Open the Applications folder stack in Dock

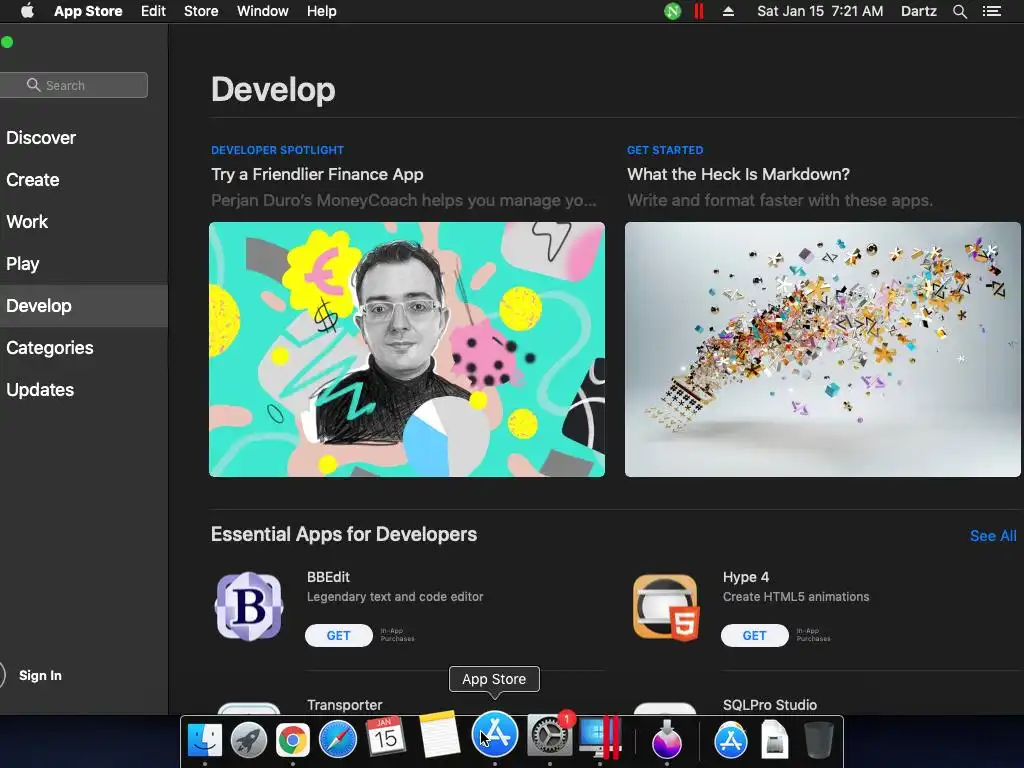(x=730, y=740)
